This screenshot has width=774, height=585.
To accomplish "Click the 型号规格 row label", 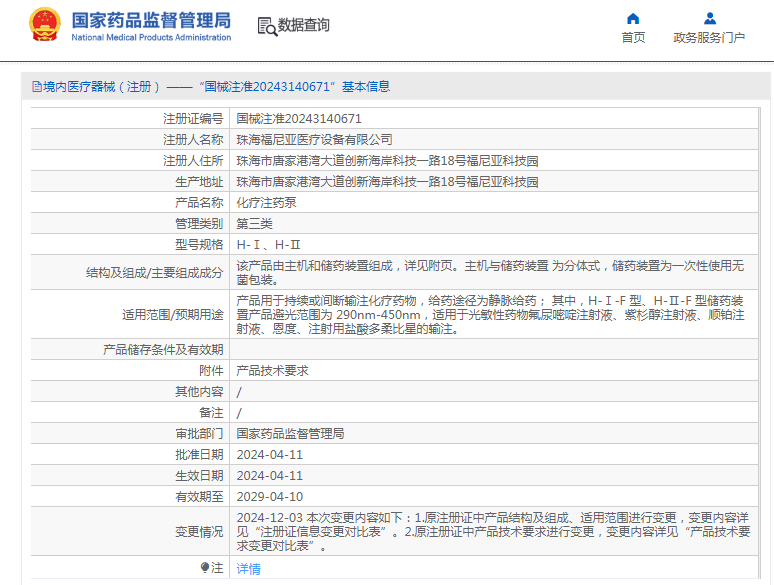I will (199, 245).
